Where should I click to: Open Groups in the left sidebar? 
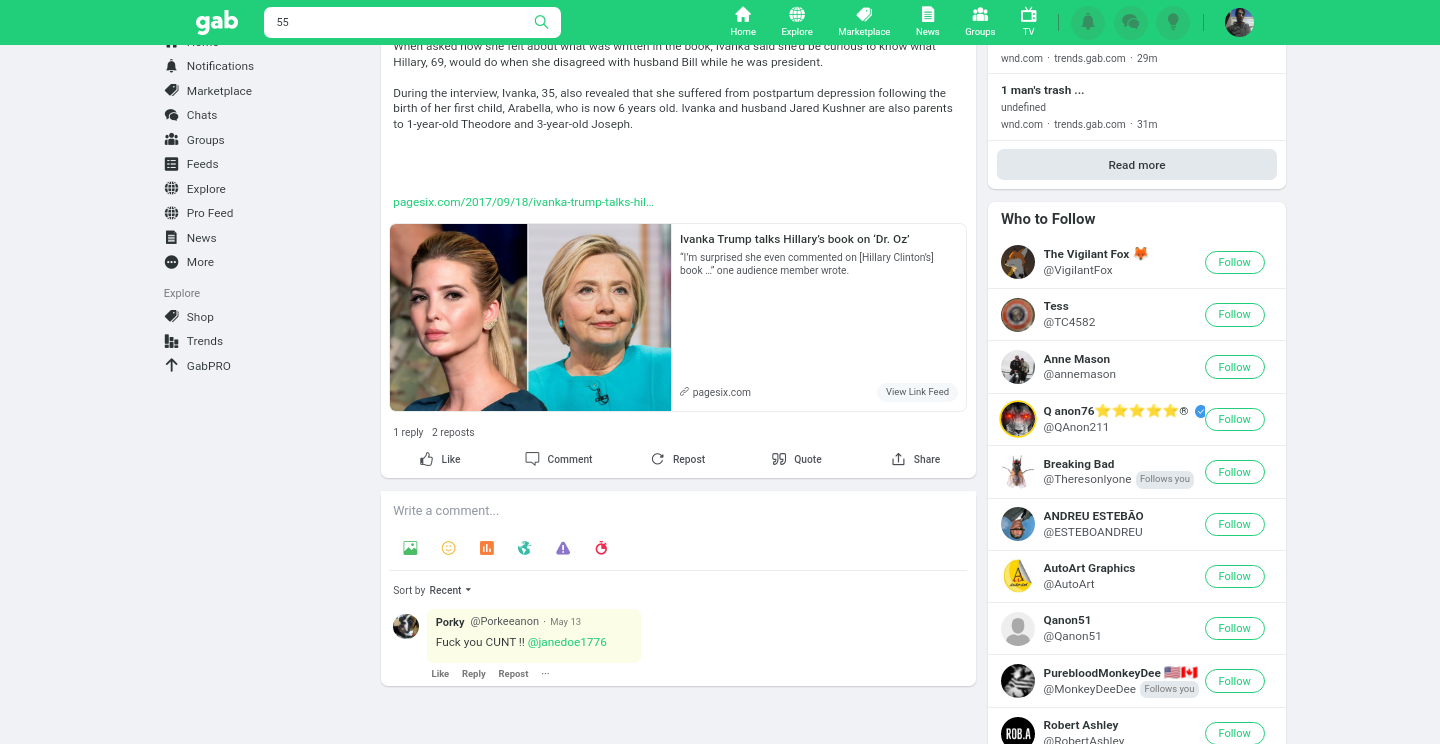pyautogui.click(x=194, y=140)
